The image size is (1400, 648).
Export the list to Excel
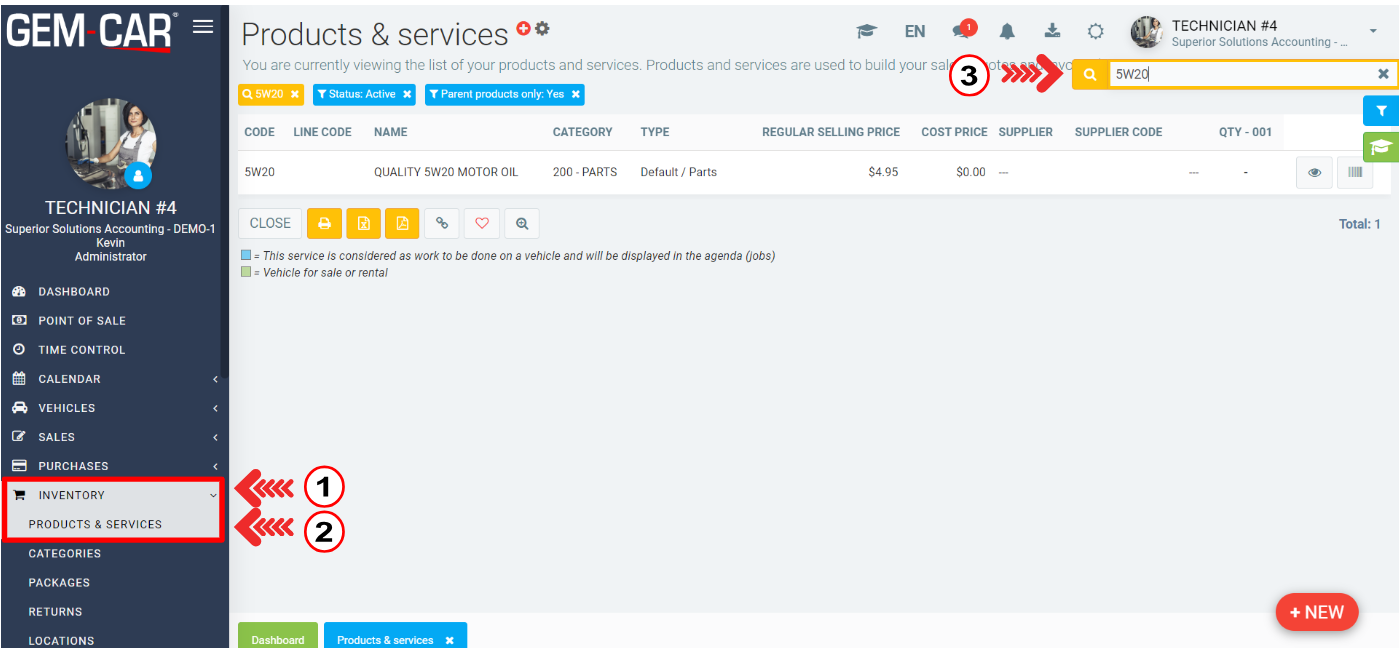[x=364, y=224]
